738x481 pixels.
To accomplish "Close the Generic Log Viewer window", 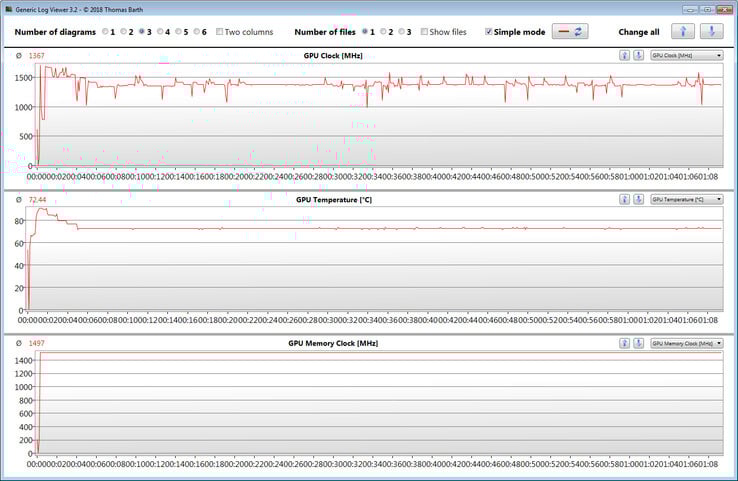I will point(724,9).
